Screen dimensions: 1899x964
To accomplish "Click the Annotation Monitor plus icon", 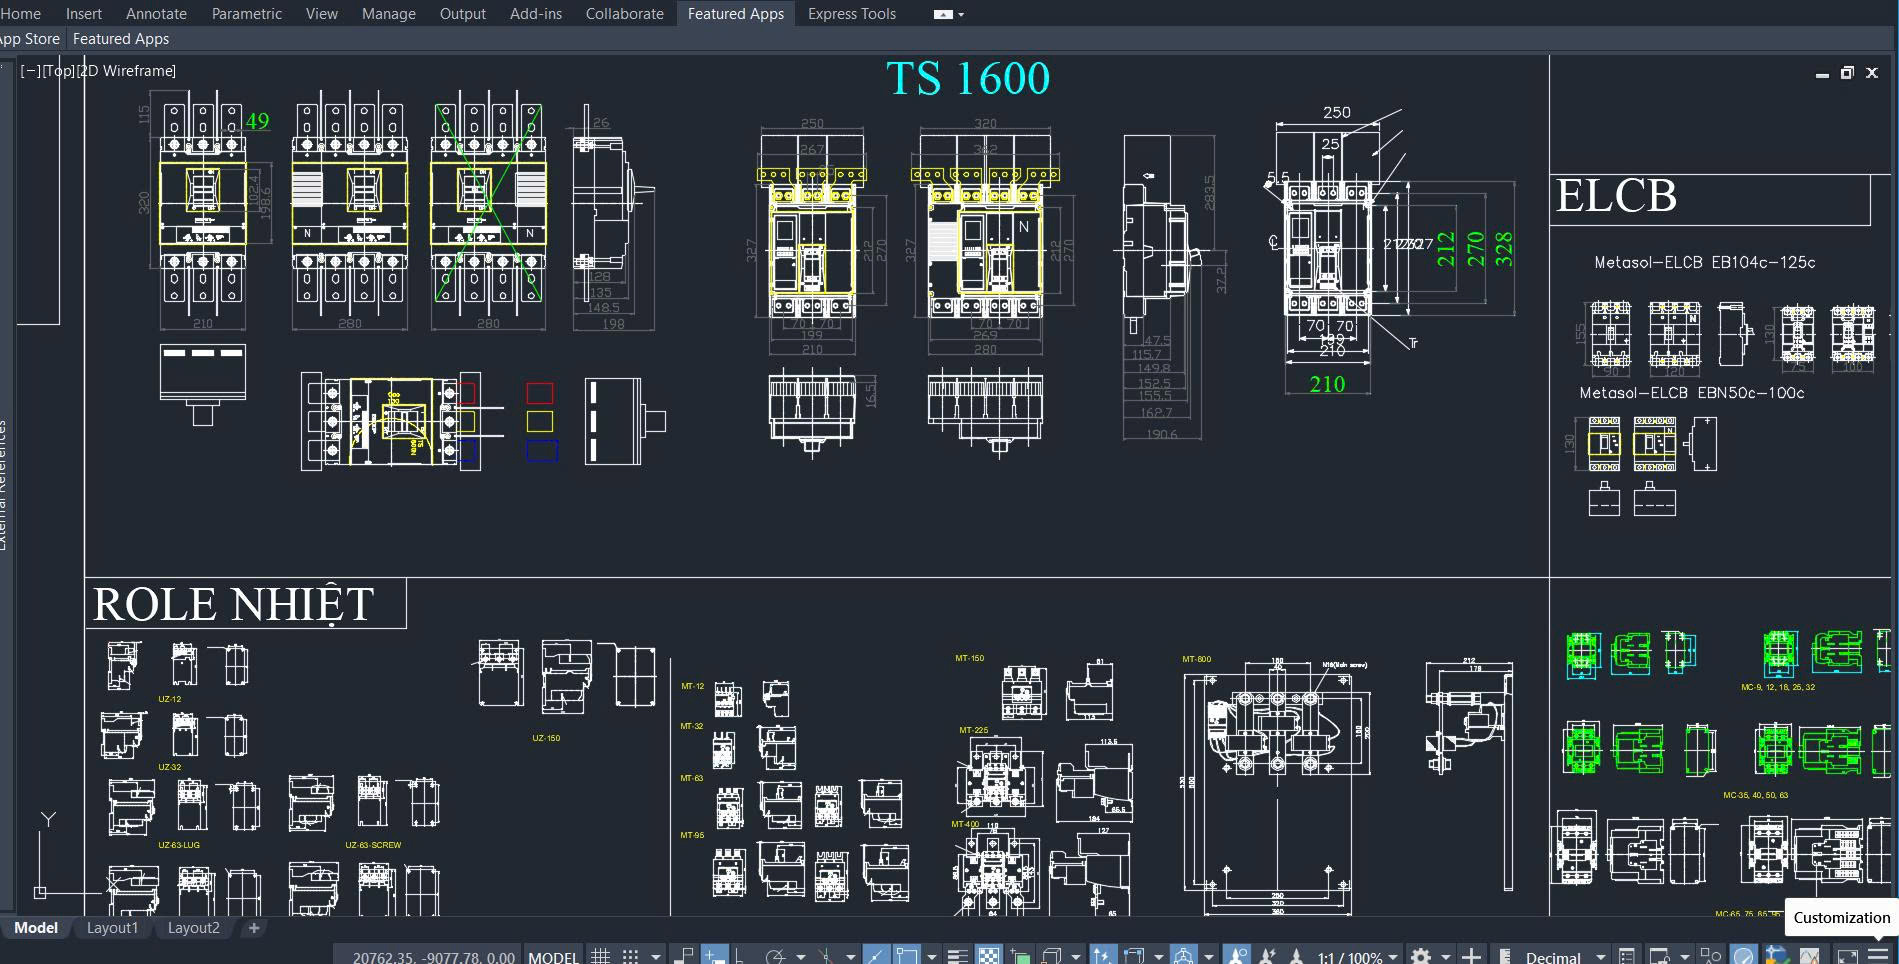I will coord(1471,956).
